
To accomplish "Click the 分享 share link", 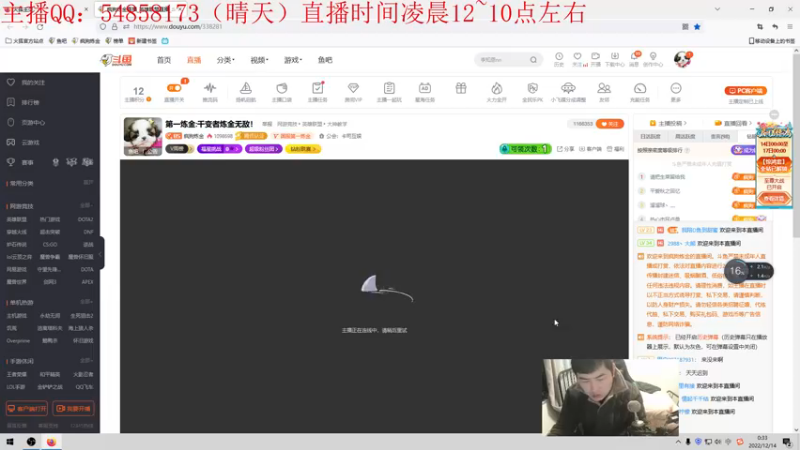I will (x=565, y=149).
